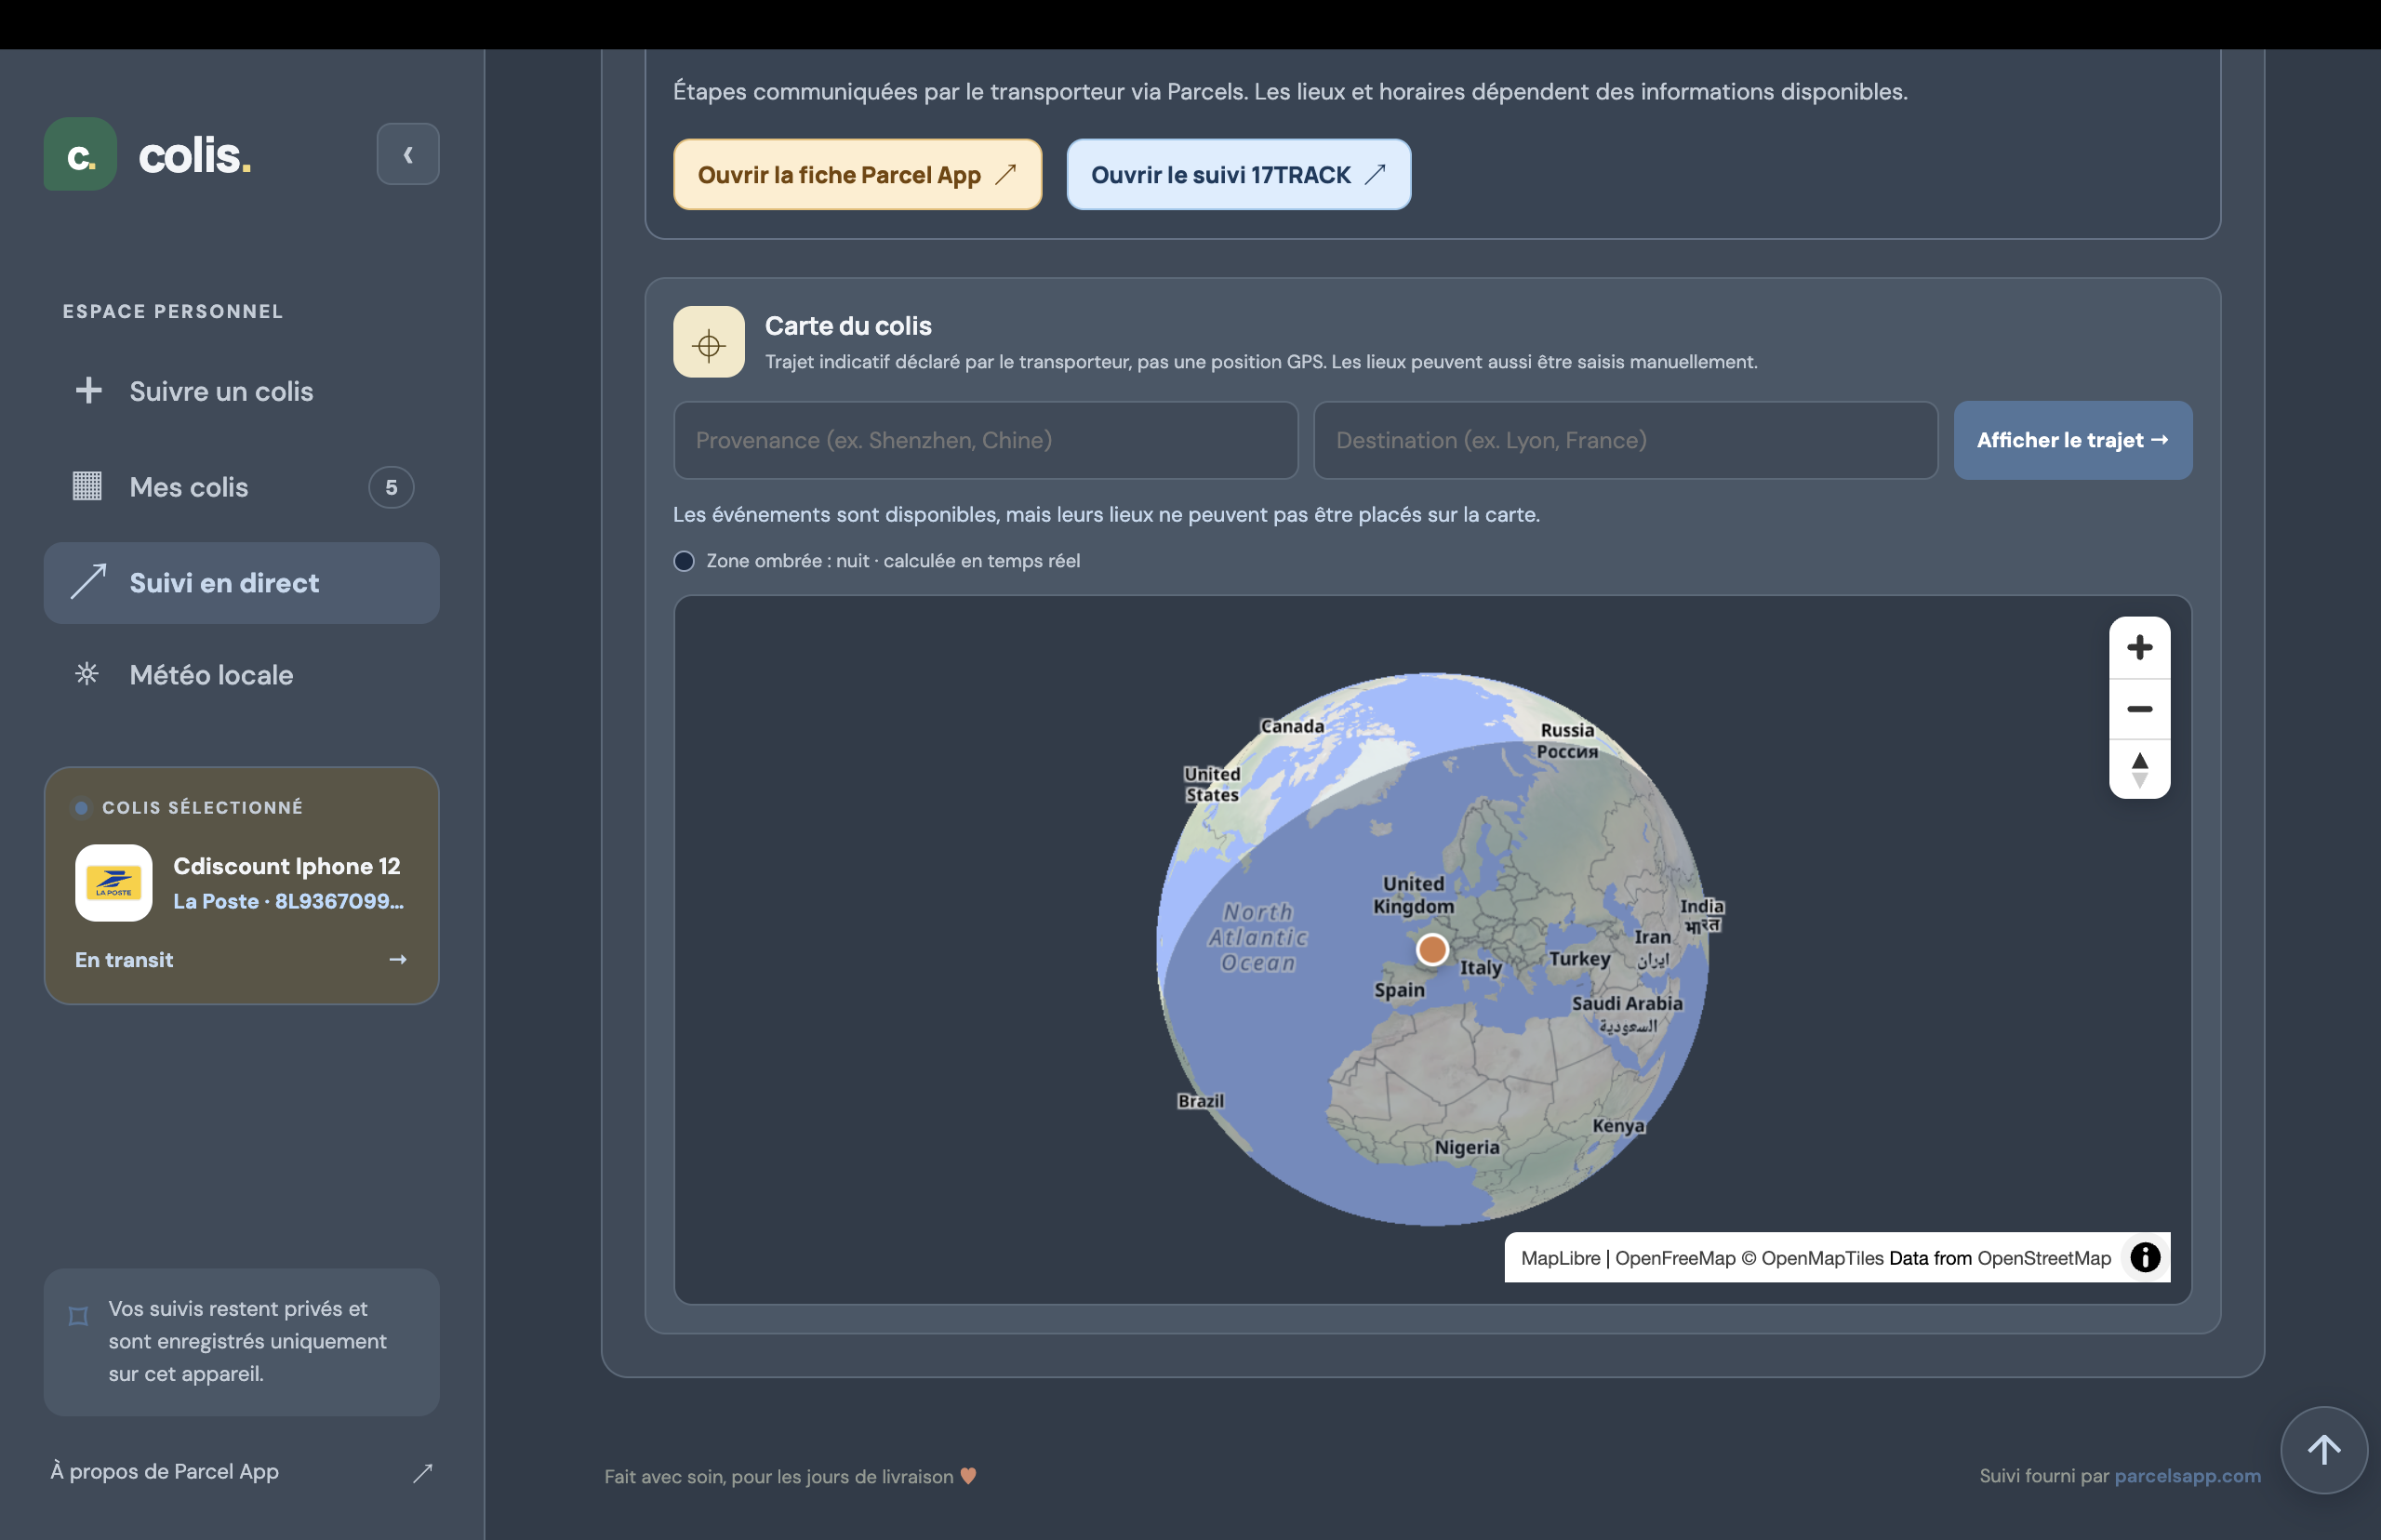Click Afficher le trajet button
Viewport: 2381px width, 1540px height.
coord(2072,440)
